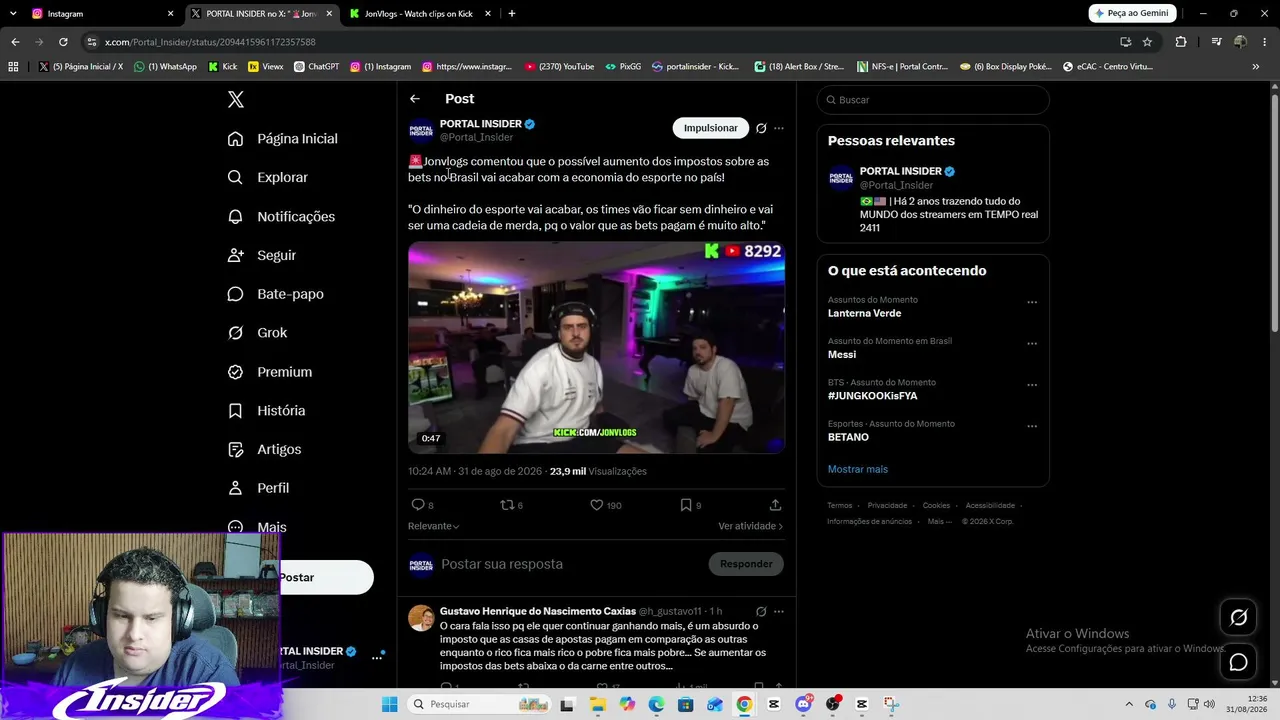
Task: Open a new browser tab
Action: coord(512,14)
